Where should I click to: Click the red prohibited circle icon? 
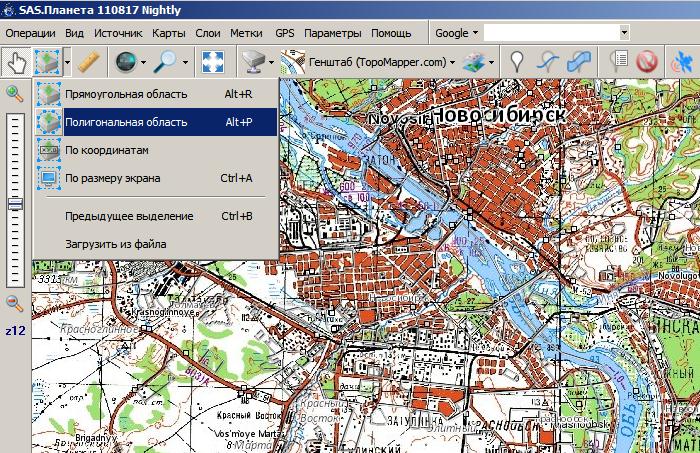(x=648, y=62)
